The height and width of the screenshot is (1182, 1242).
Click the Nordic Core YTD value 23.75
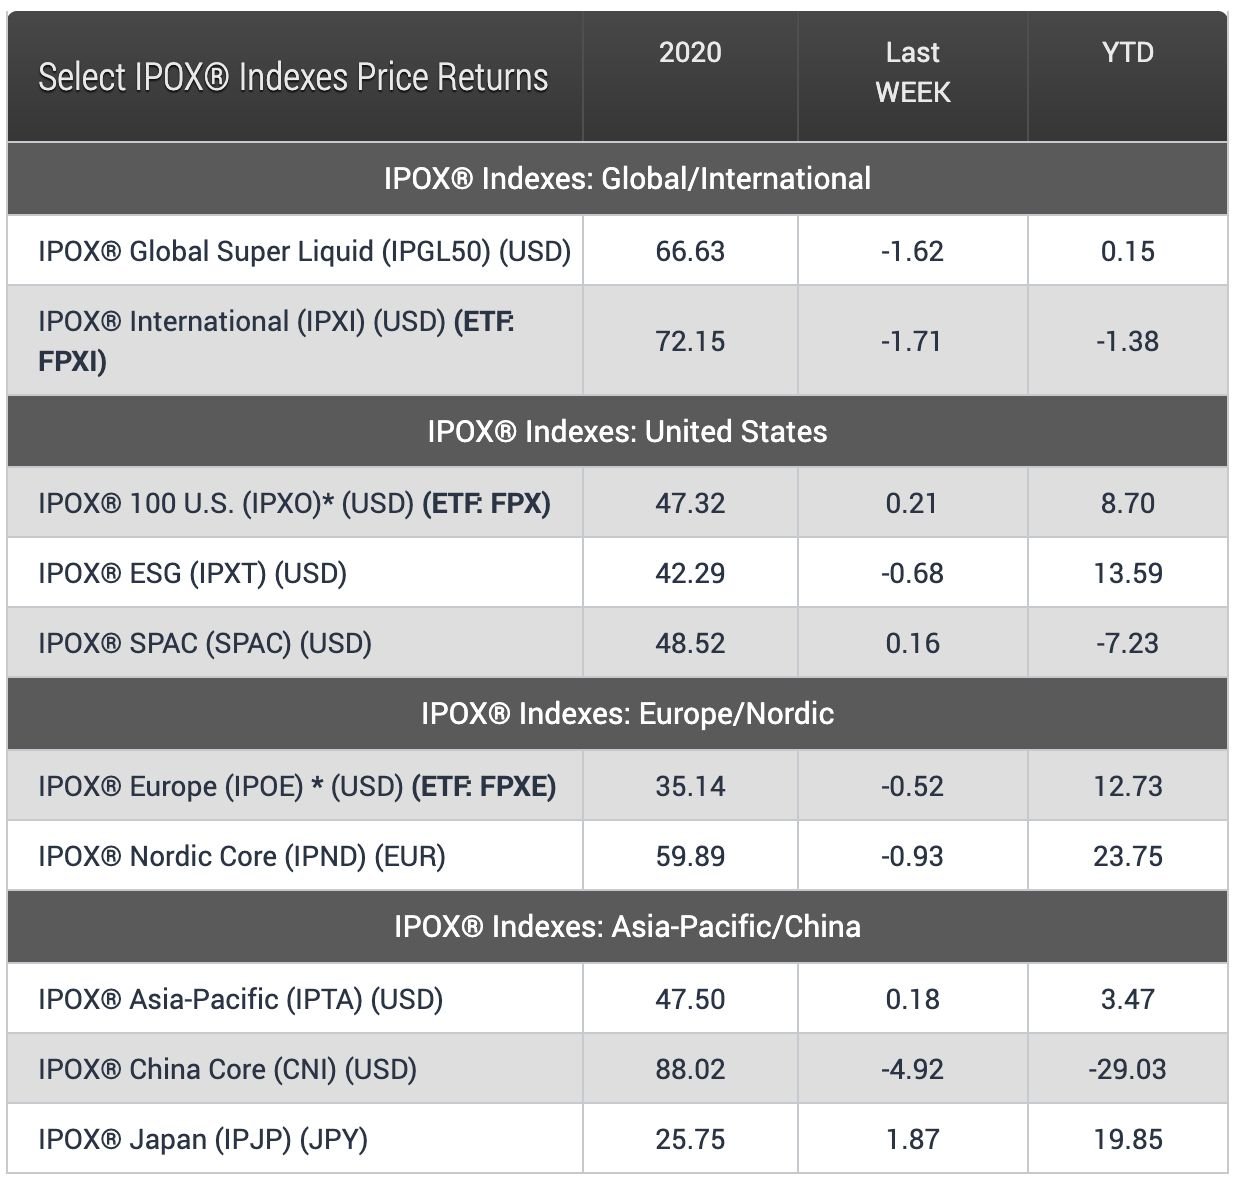pyautogui.click(x=1127, y=856)
